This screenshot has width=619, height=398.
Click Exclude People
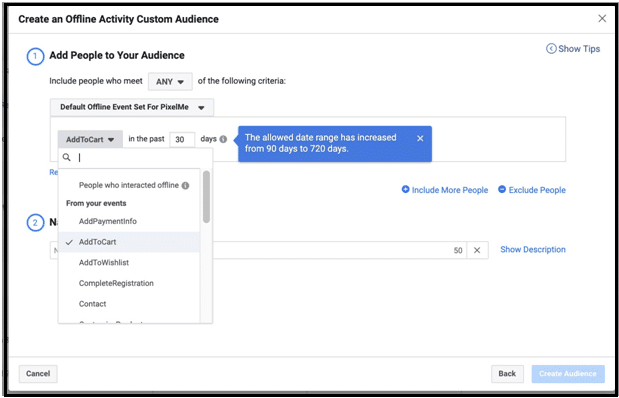[x=532, y=190]
